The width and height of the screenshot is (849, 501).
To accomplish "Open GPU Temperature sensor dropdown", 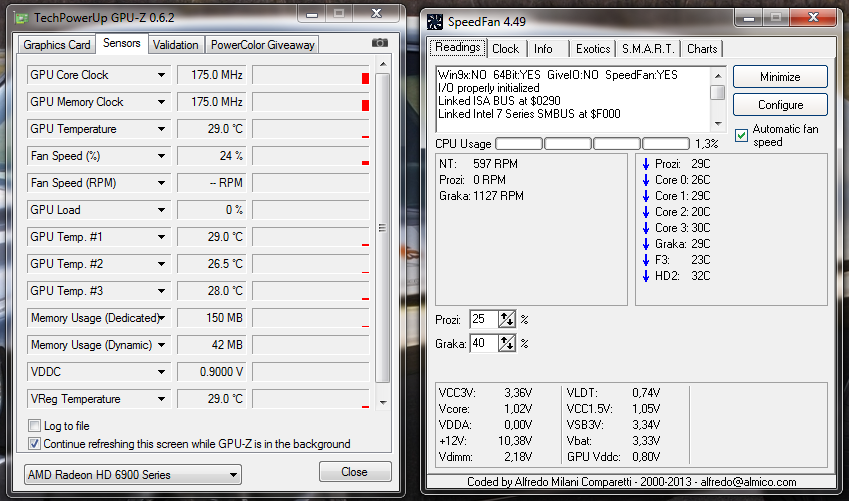I will (x=161, y=129).
